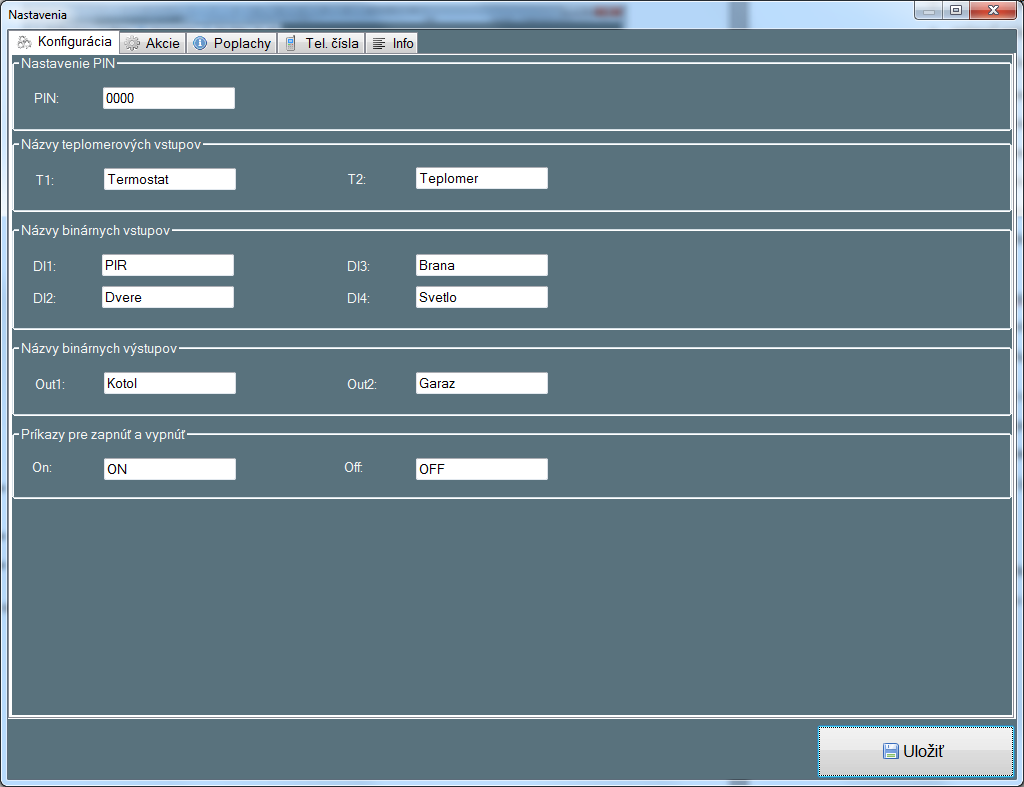Click the Názvy binárnych vstupov label

point(95,231)
